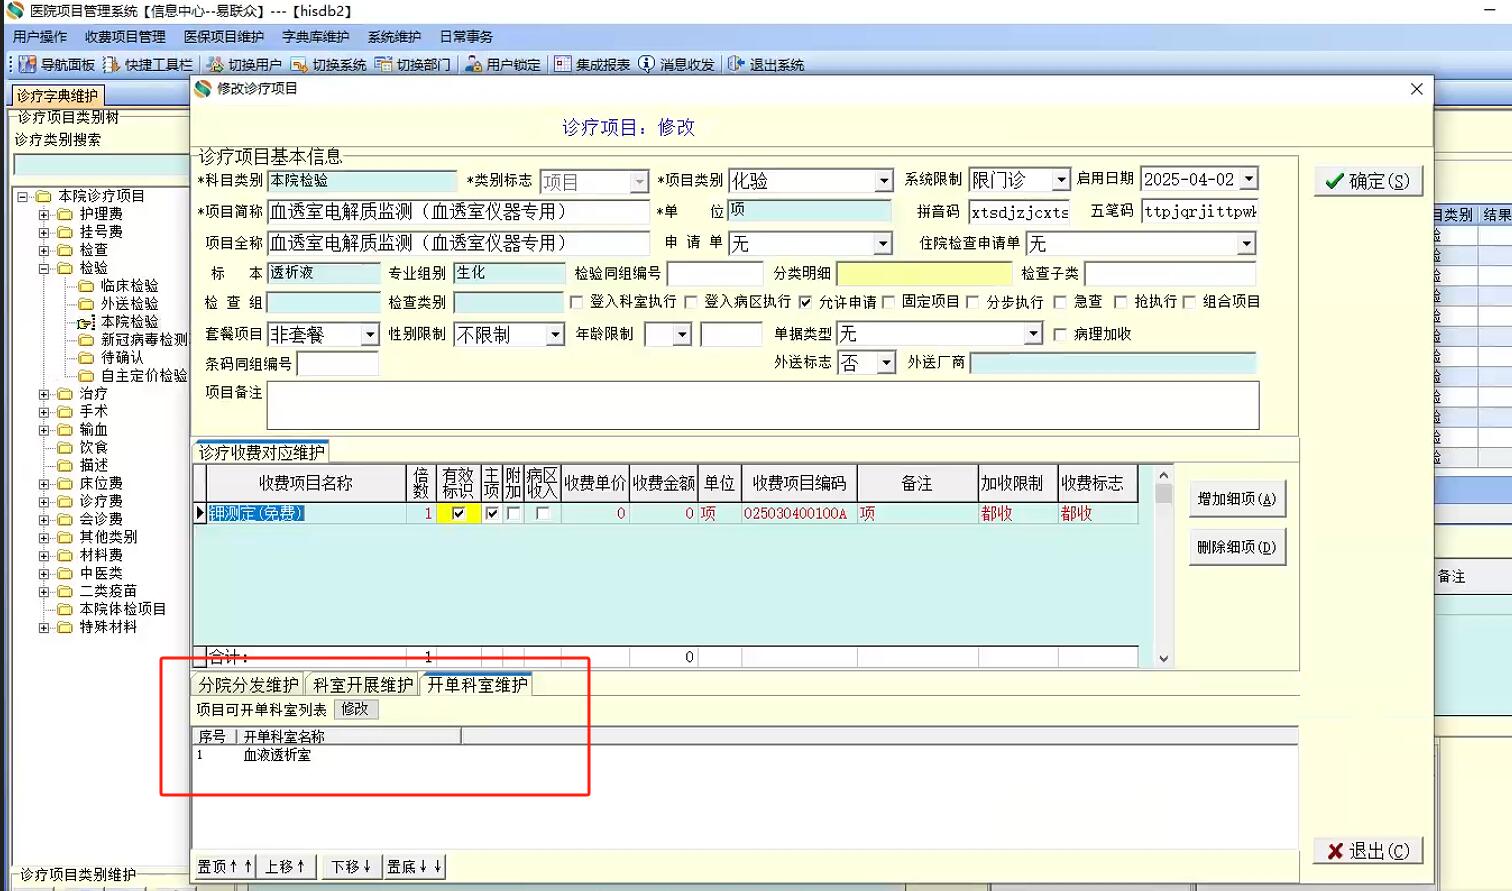The image size is (1512, 891).
Task: Open the 住院检查申请单 dropdown
Action: pyautogui.click(x=1246, y=243)
